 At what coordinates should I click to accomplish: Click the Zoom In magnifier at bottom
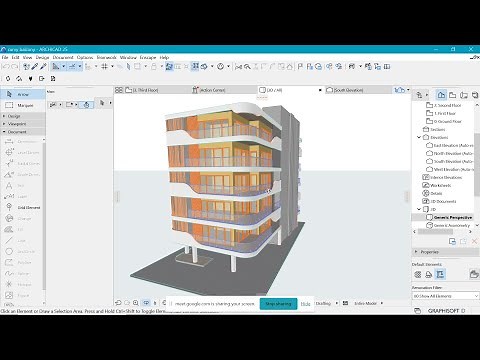136,303
